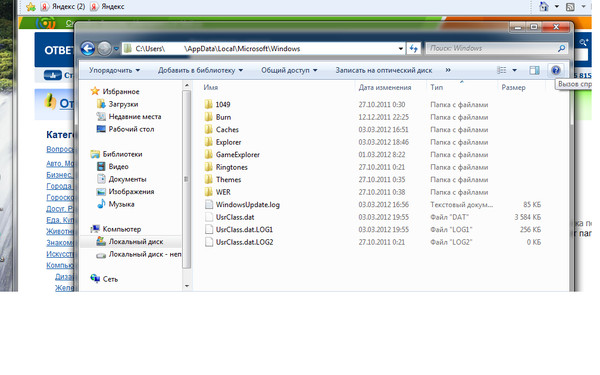Click the '85 КБ' size cell
This screenshot has width=600, height=375.
pyautogui.click(x=532, y=205)
